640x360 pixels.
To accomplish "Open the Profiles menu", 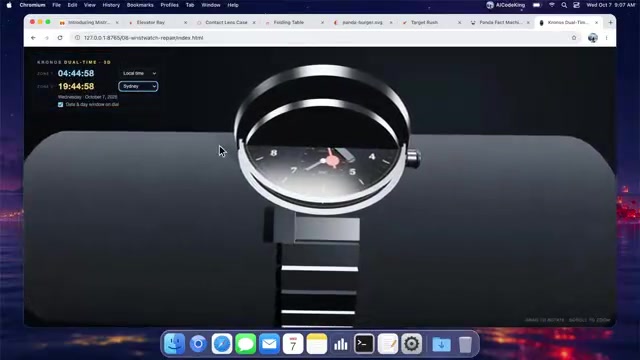I will pyautogui.click(x=169, y=5).
